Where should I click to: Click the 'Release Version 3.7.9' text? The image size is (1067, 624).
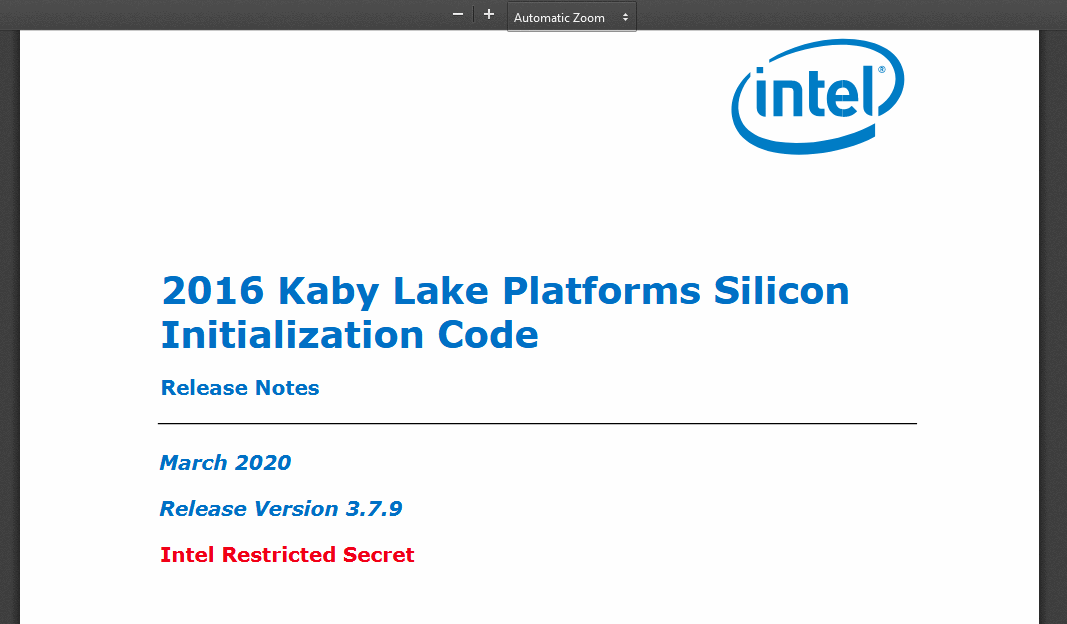281,509
